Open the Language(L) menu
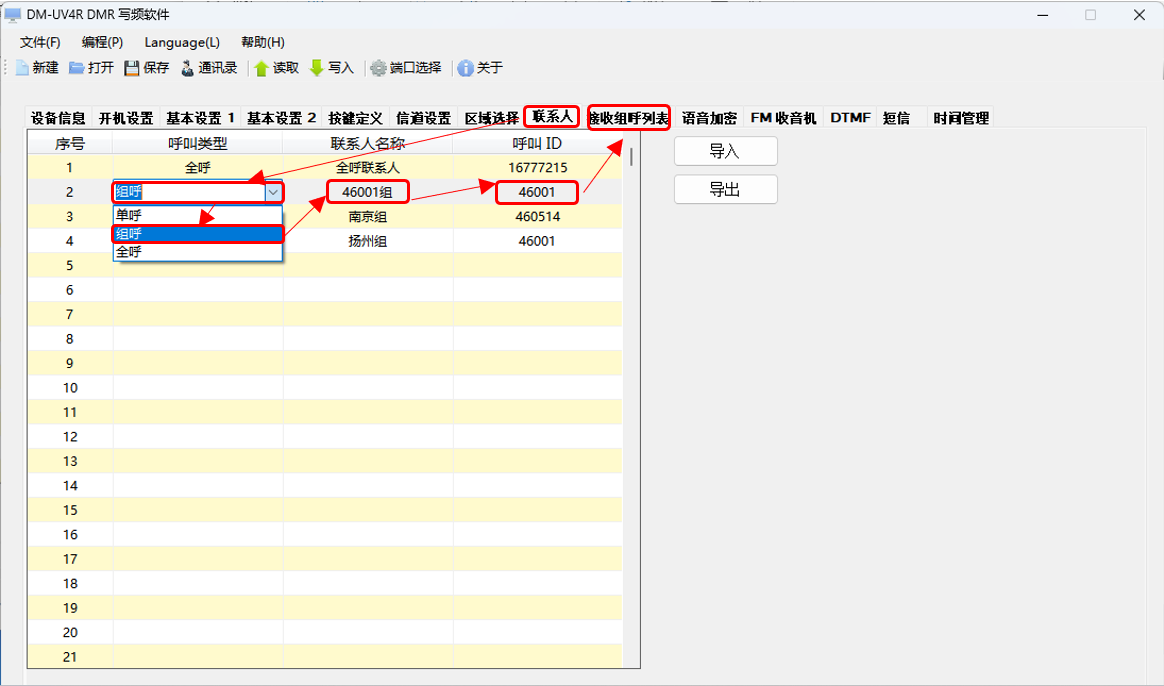 182,42
